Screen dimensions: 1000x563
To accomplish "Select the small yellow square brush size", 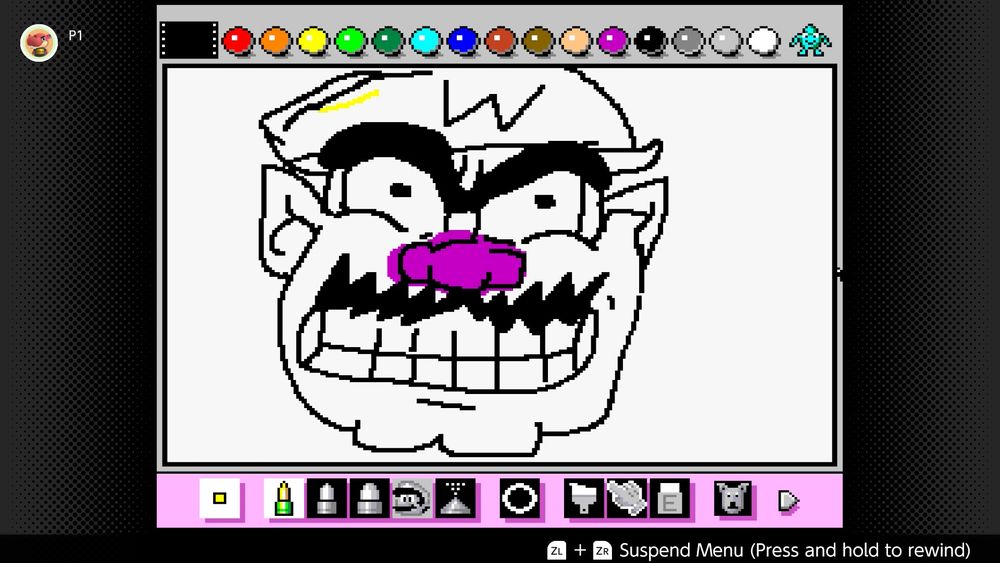I will [x=220, y=499].
